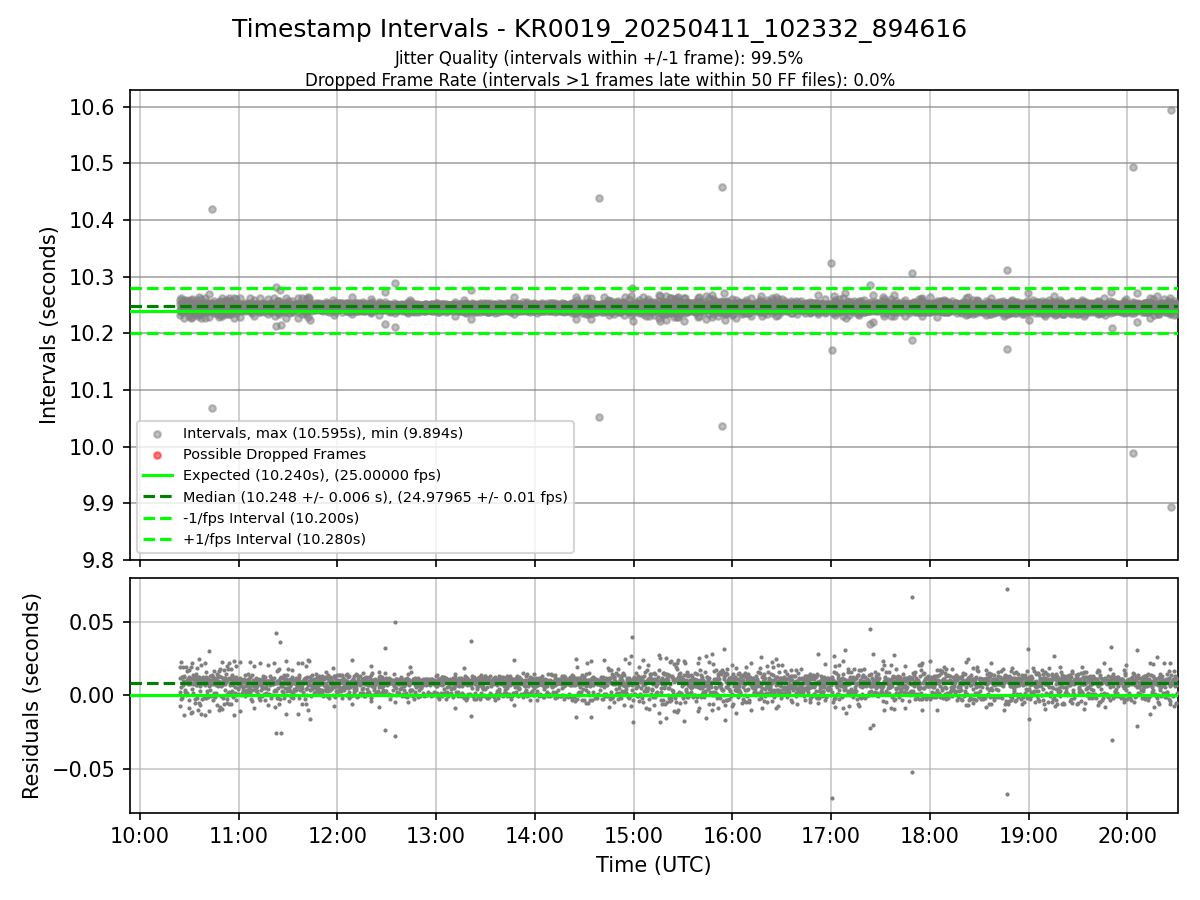Click x-axis tick label '12:00'
Image resolution: width=1200 pixels, height=900 pixels.
pos(337,833)
